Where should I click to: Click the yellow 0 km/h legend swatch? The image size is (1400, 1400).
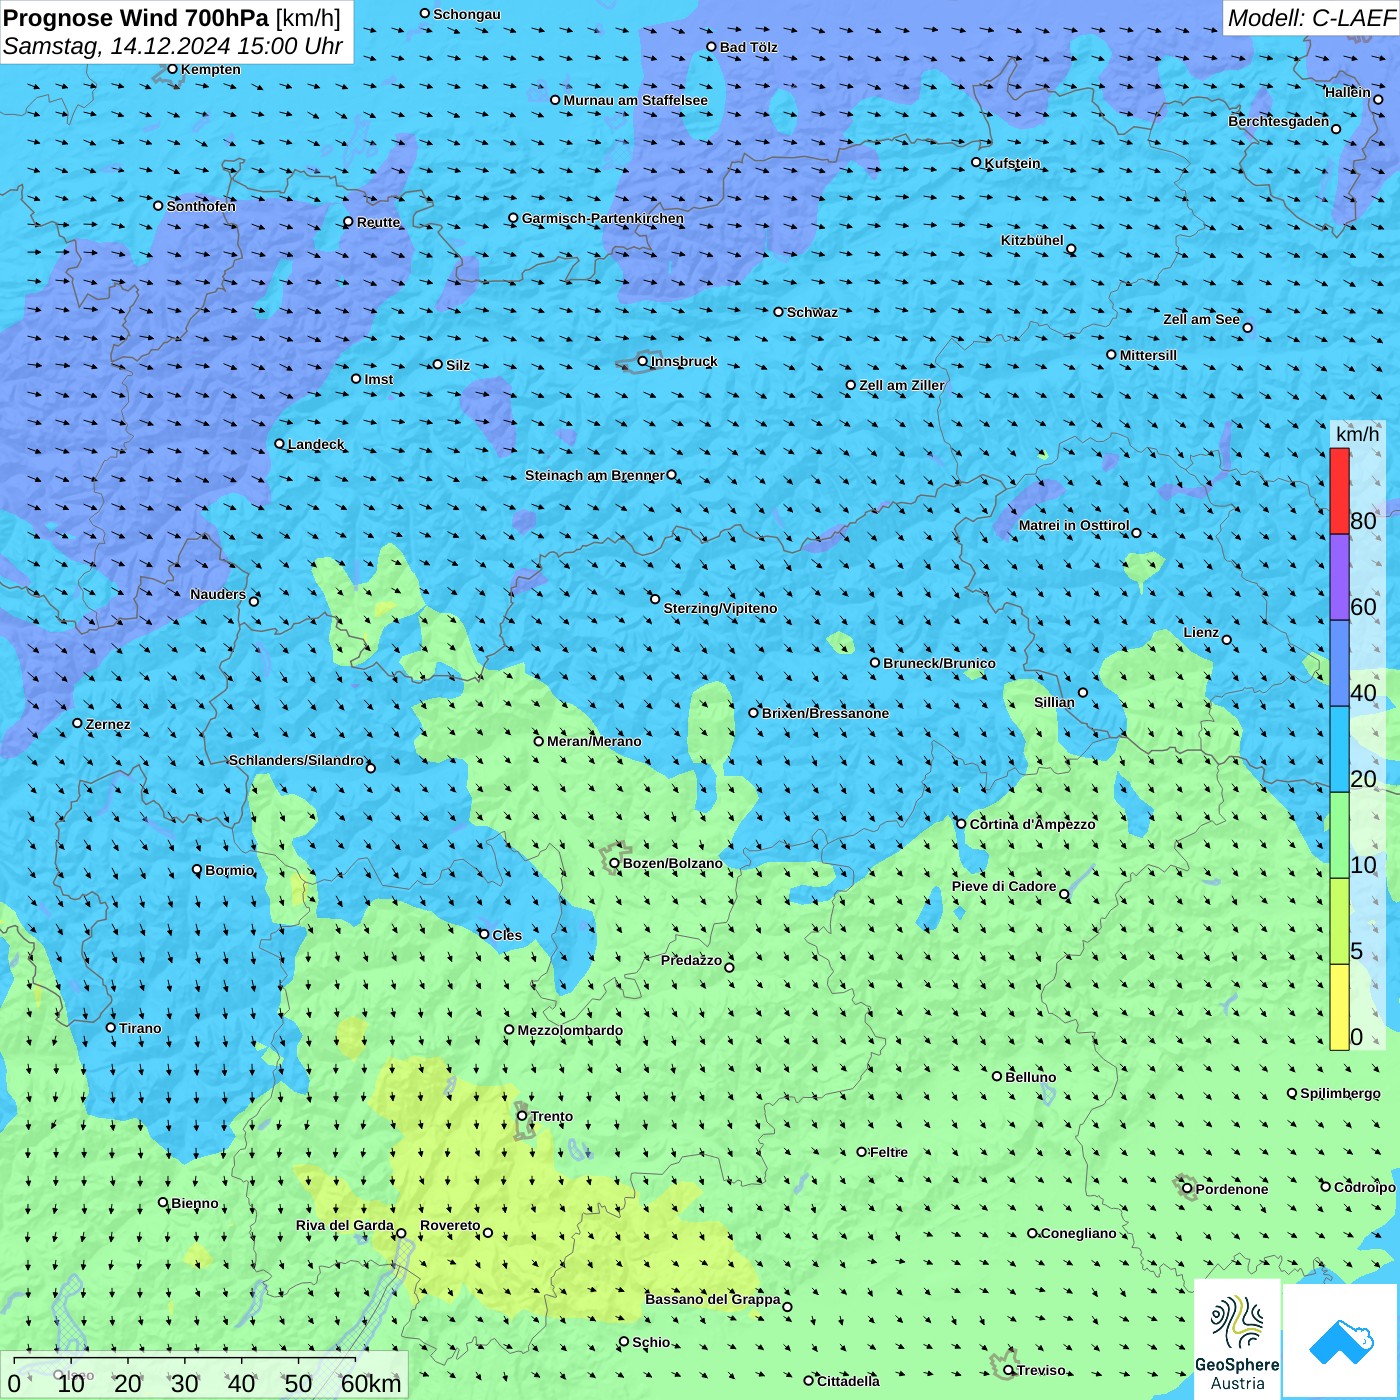1339,1007
